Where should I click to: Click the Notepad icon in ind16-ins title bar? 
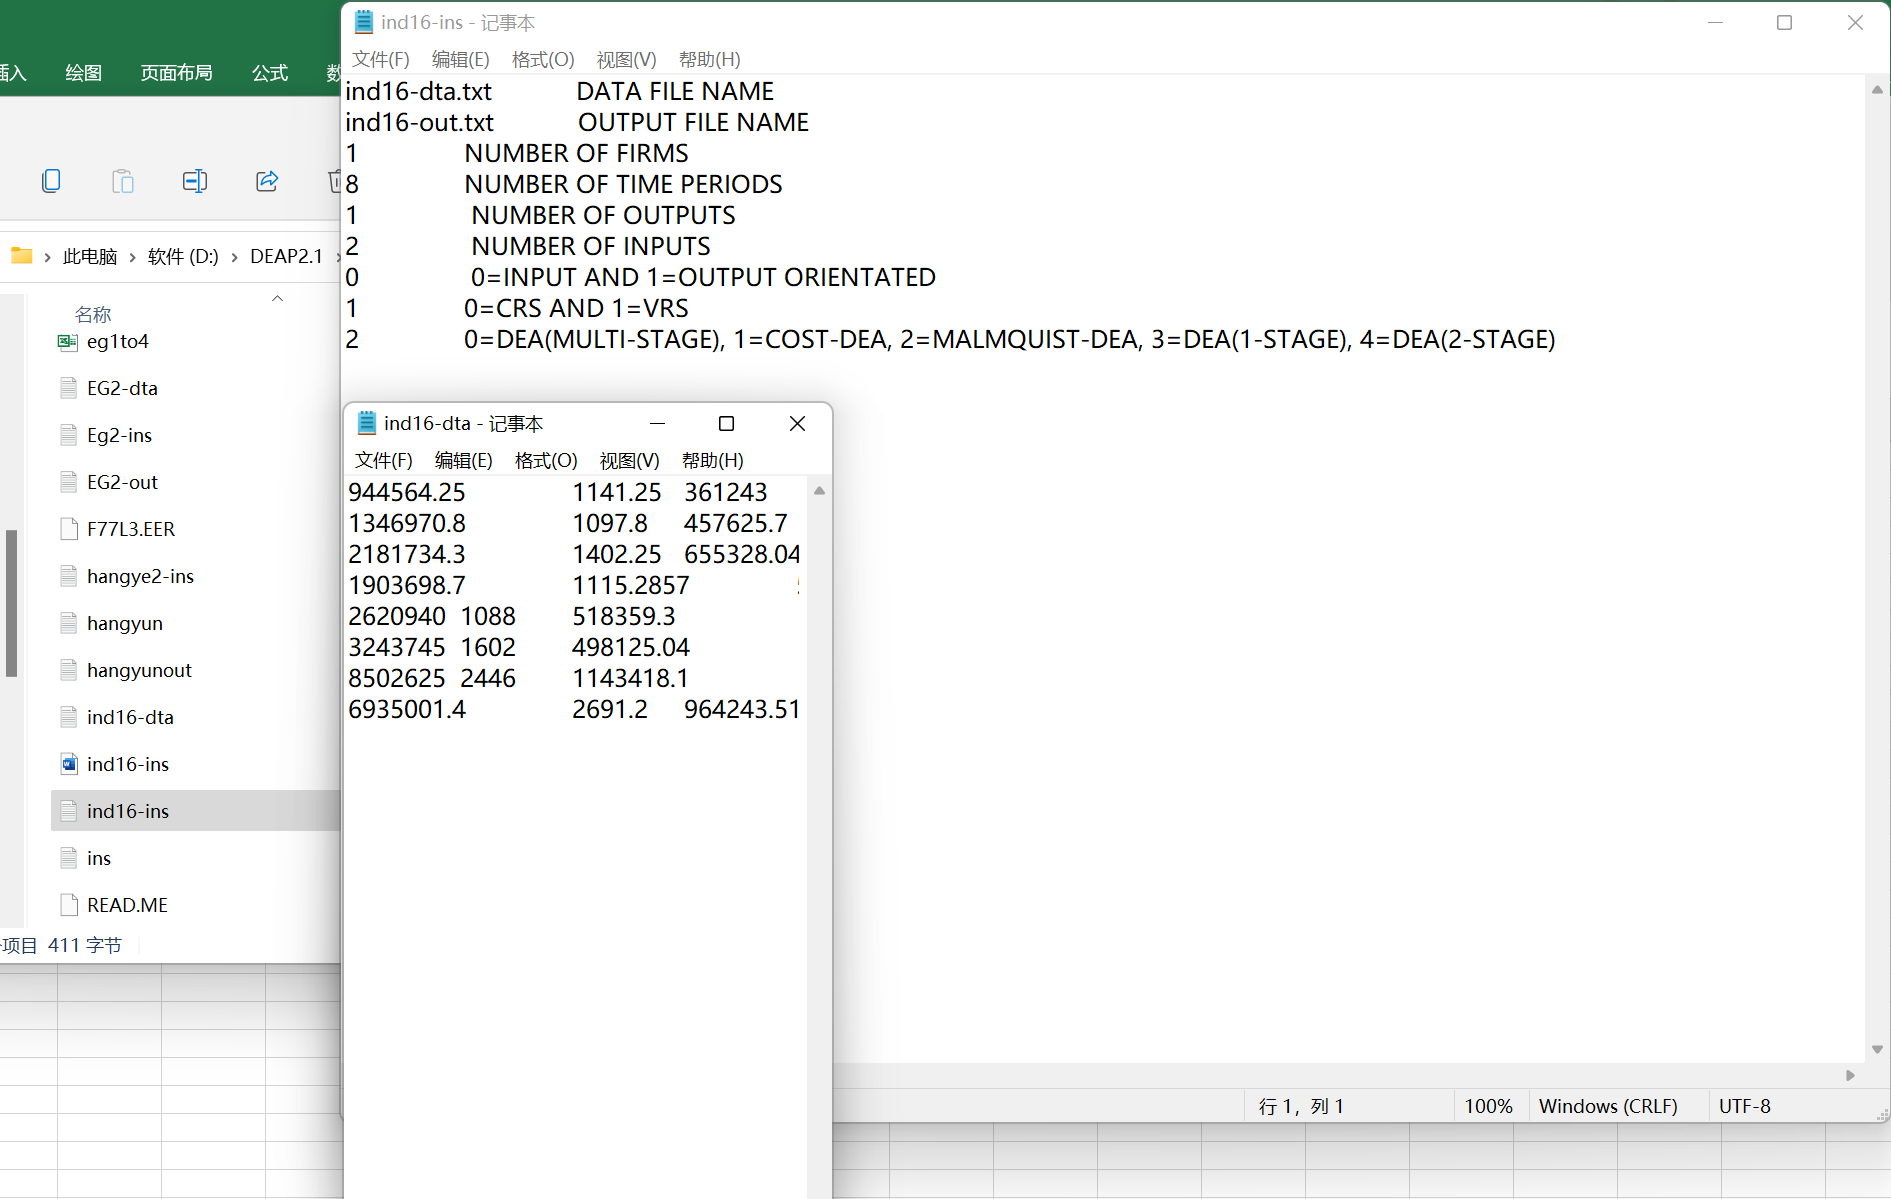[x=364, y=22]
